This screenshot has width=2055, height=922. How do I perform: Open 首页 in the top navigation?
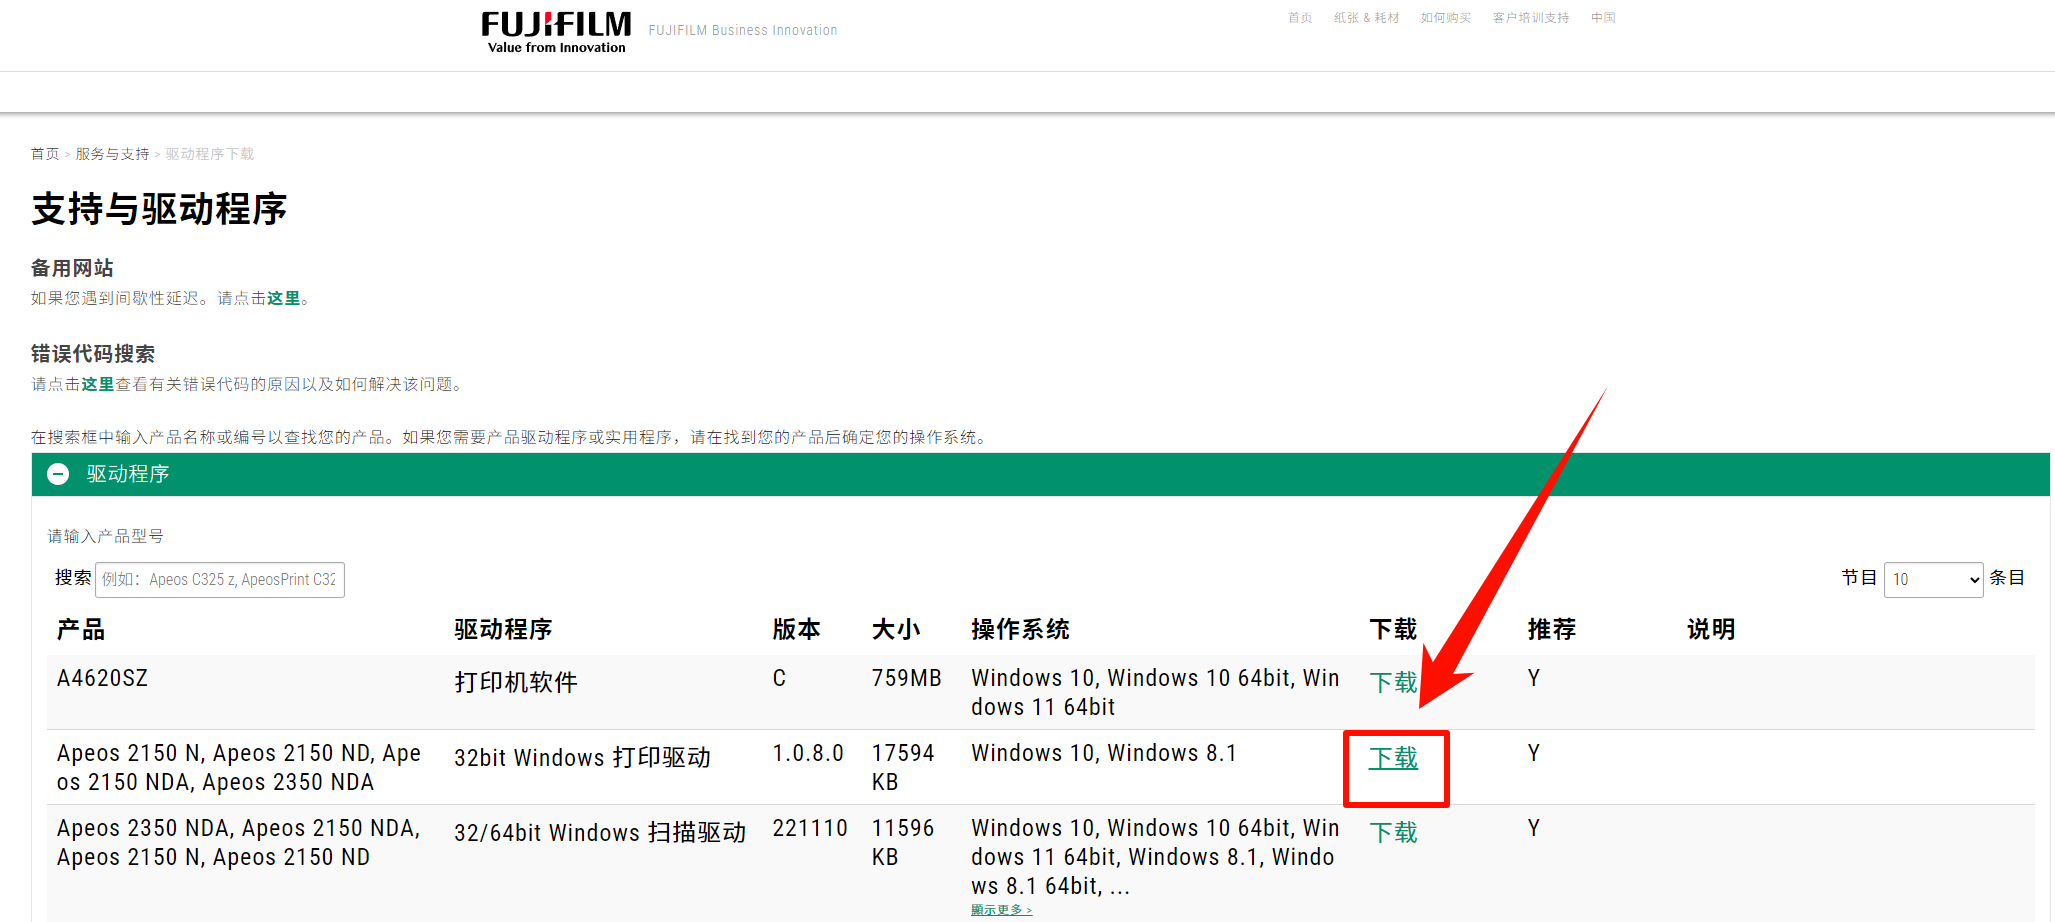pos(1299,18)
